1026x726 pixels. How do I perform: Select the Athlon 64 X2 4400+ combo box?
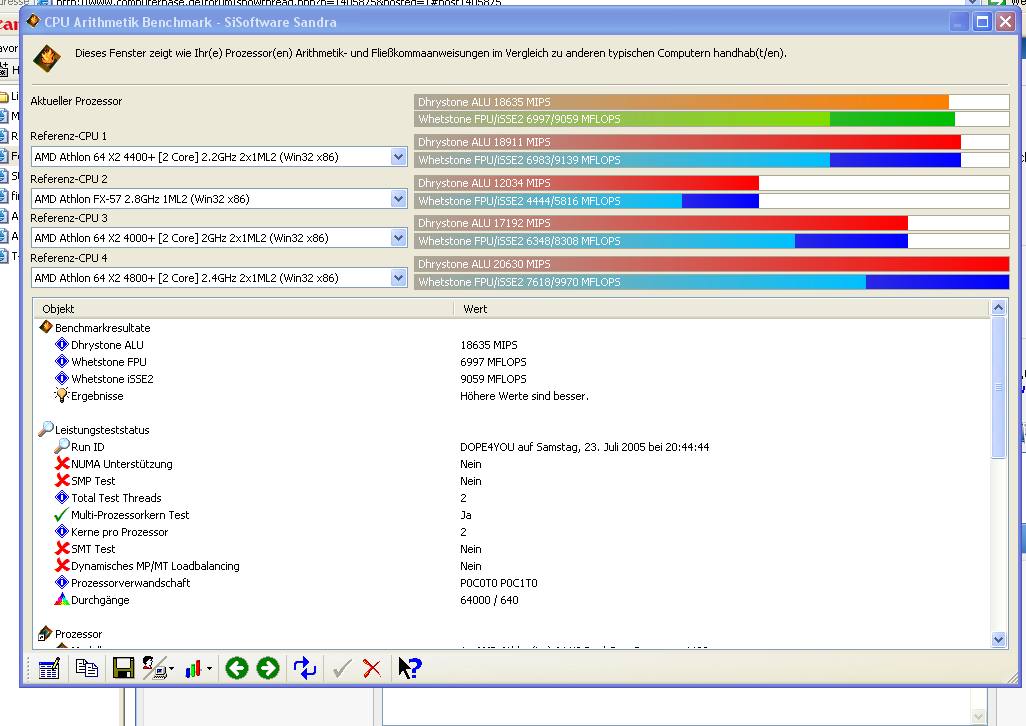pos(219,157)
